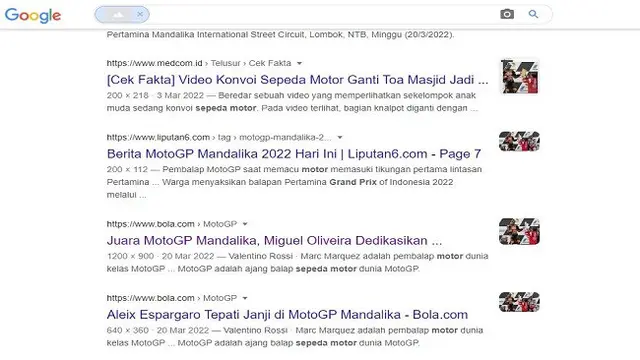640x360 pixels.
Task: Click the Juara MotoGP result thumbnail image
Action: tap(519, 231)
